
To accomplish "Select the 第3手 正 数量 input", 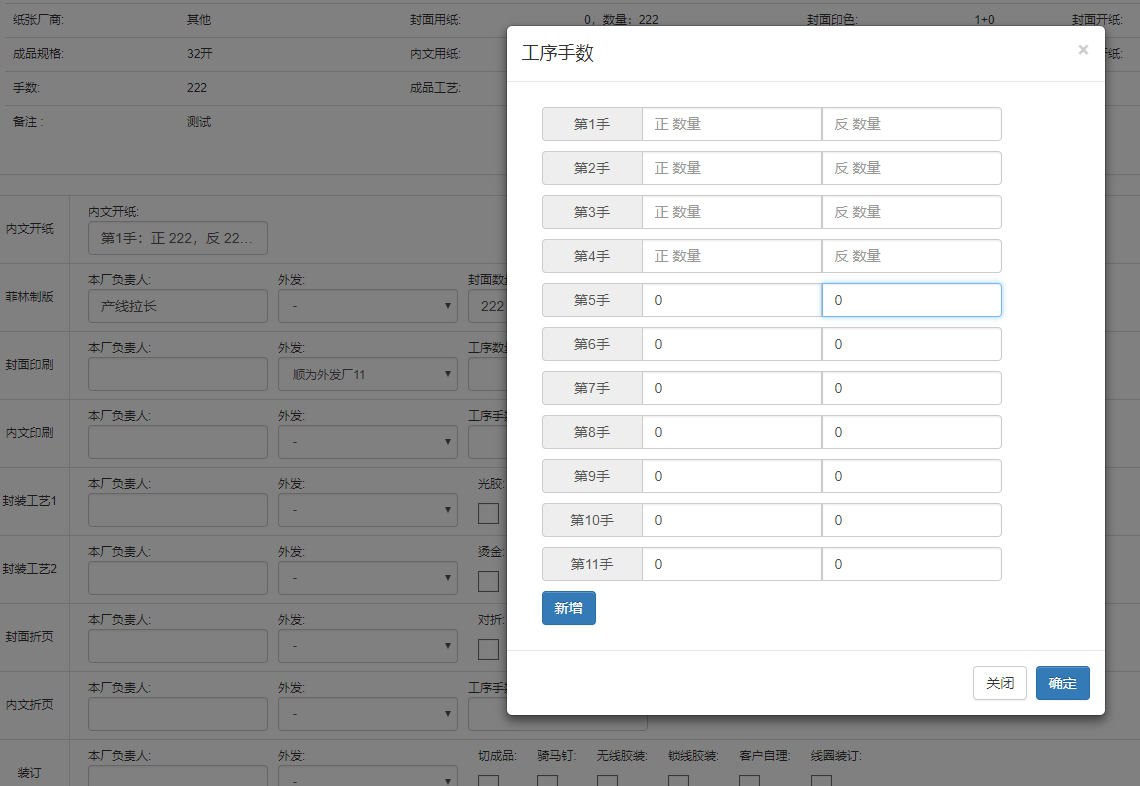I will 732,212.
